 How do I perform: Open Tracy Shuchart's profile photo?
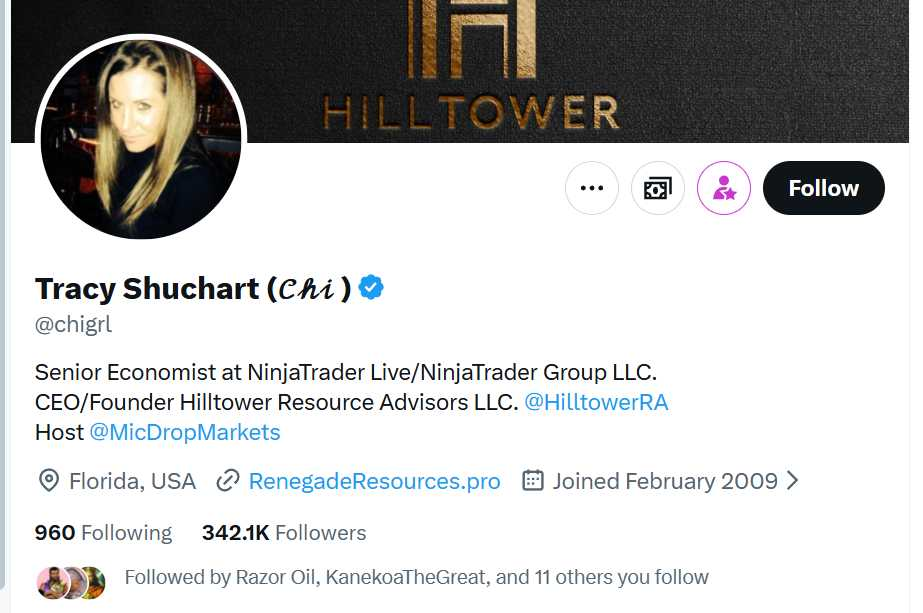pyautogui.click(x=141, y=140)
